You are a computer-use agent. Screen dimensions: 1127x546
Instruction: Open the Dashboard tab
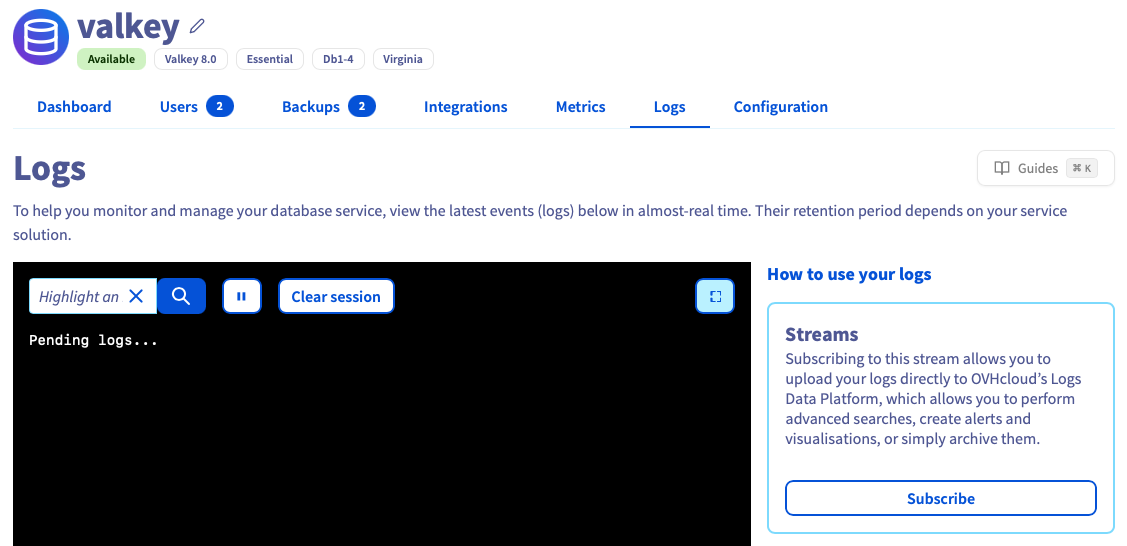74,106
